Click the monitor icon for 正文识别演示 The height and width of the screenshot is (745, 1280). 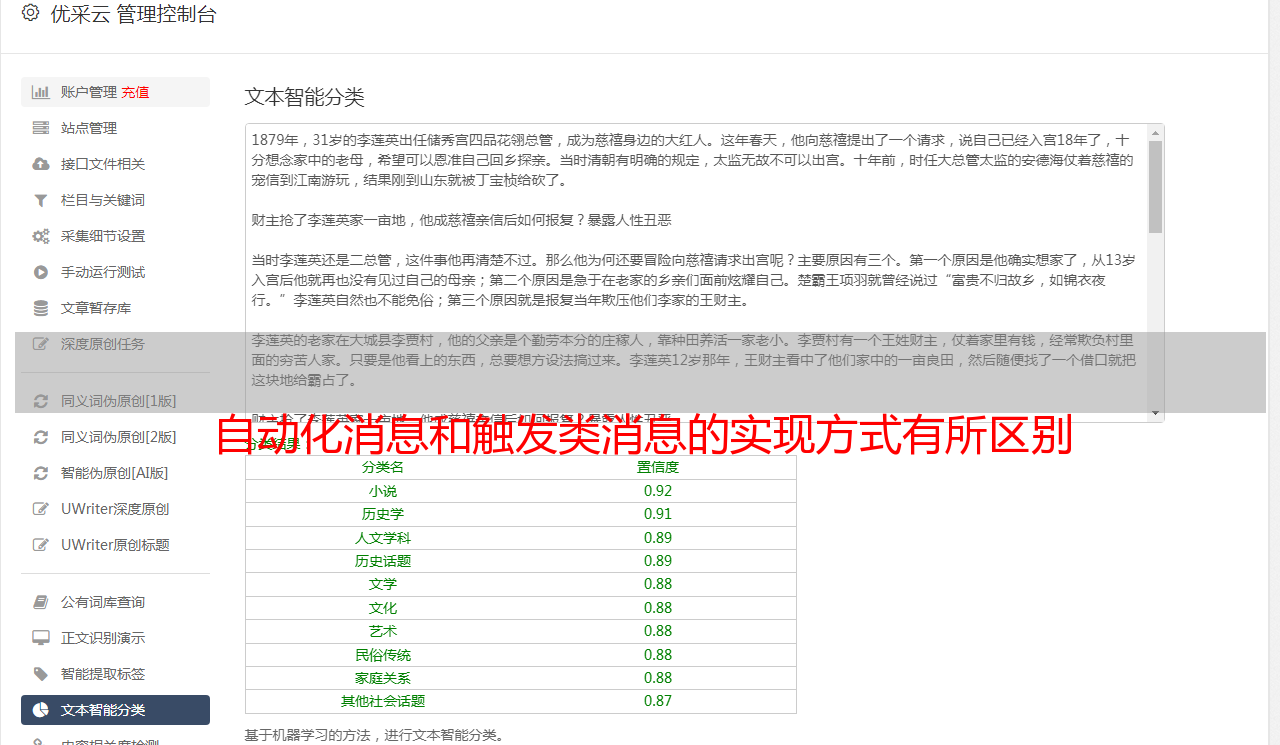(x=41, y=638)
